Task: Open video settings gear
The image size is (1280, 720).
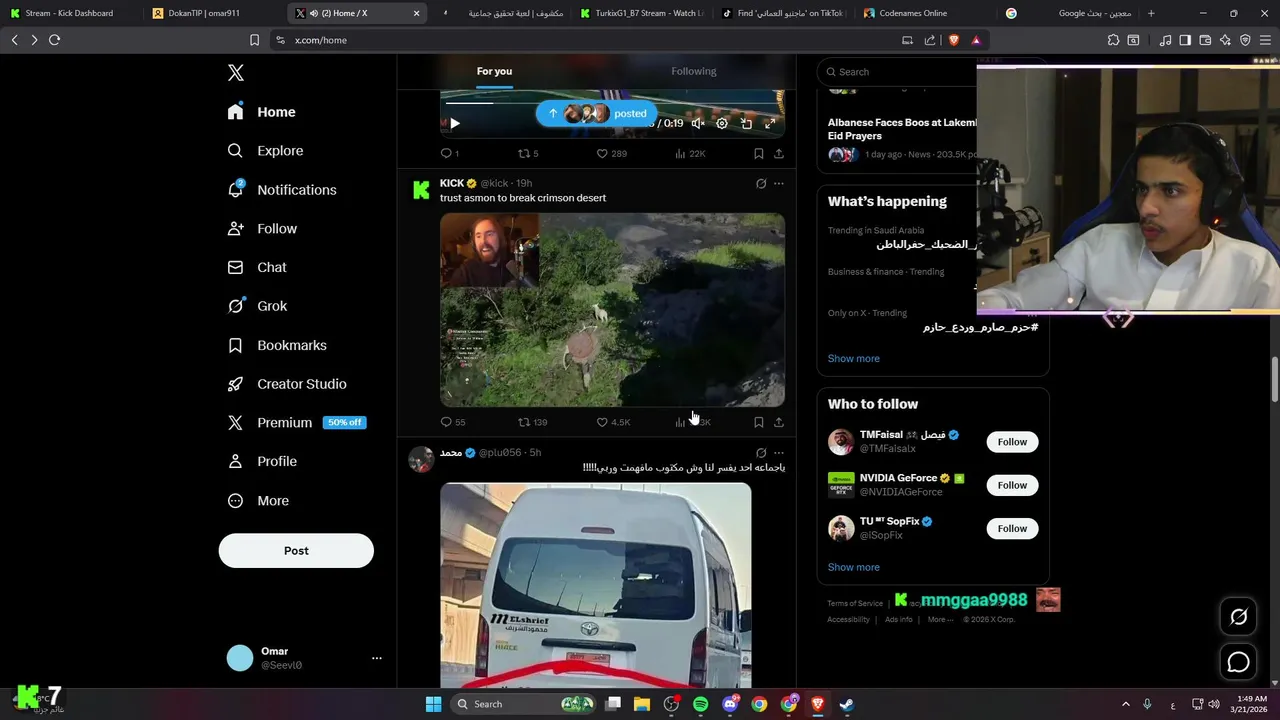Action: [x=722, y=124]
